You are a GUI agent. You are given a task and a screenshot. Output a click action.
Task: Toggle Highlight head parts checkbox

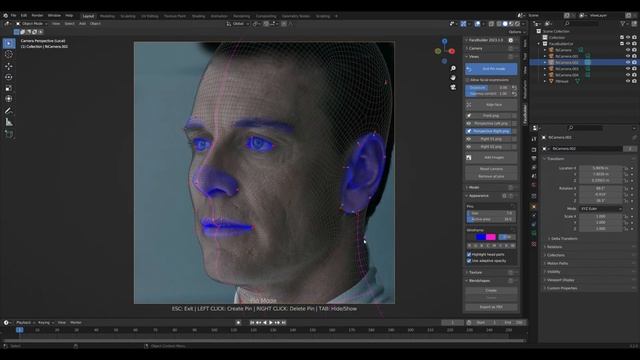[x=469, y=254]
